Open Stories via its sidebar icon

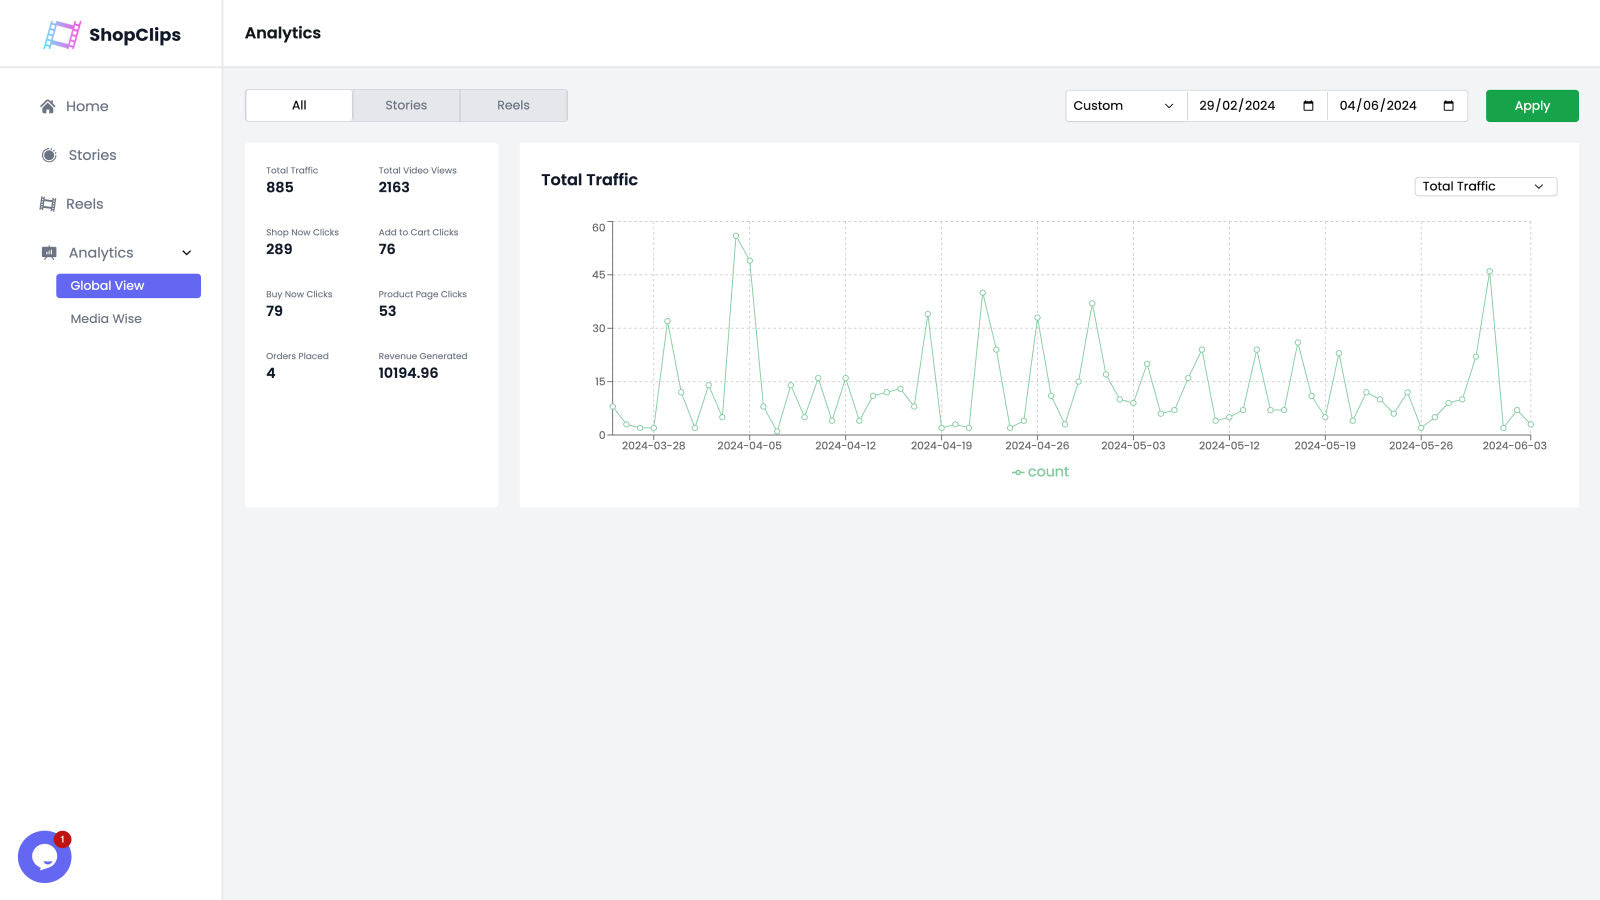pyautogui.click(x=48, y=155)
